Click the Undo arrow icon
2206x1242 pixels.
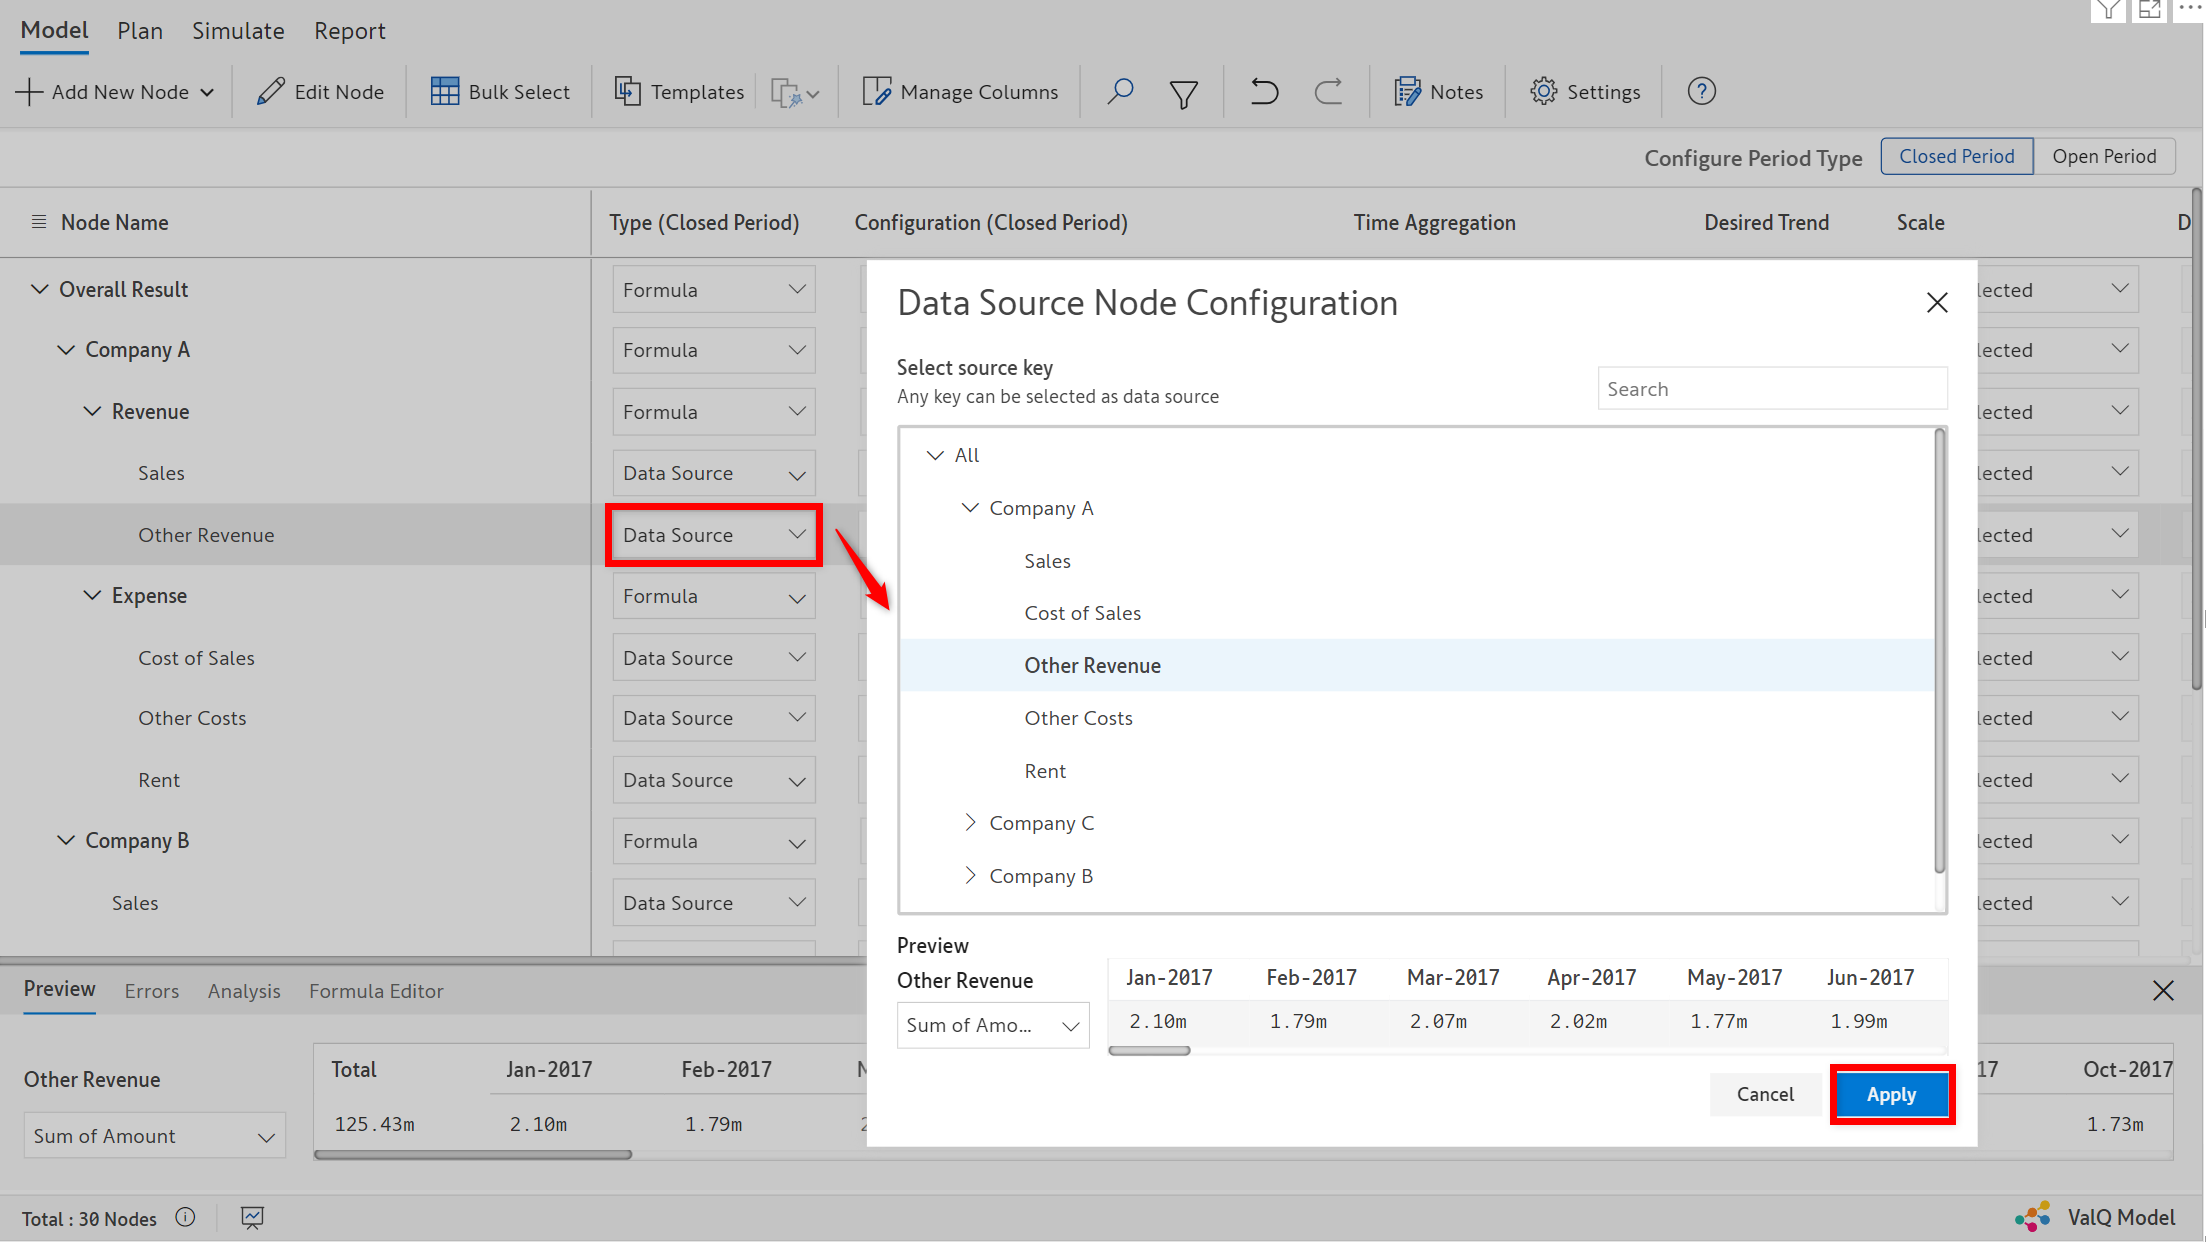[1264, 92]
